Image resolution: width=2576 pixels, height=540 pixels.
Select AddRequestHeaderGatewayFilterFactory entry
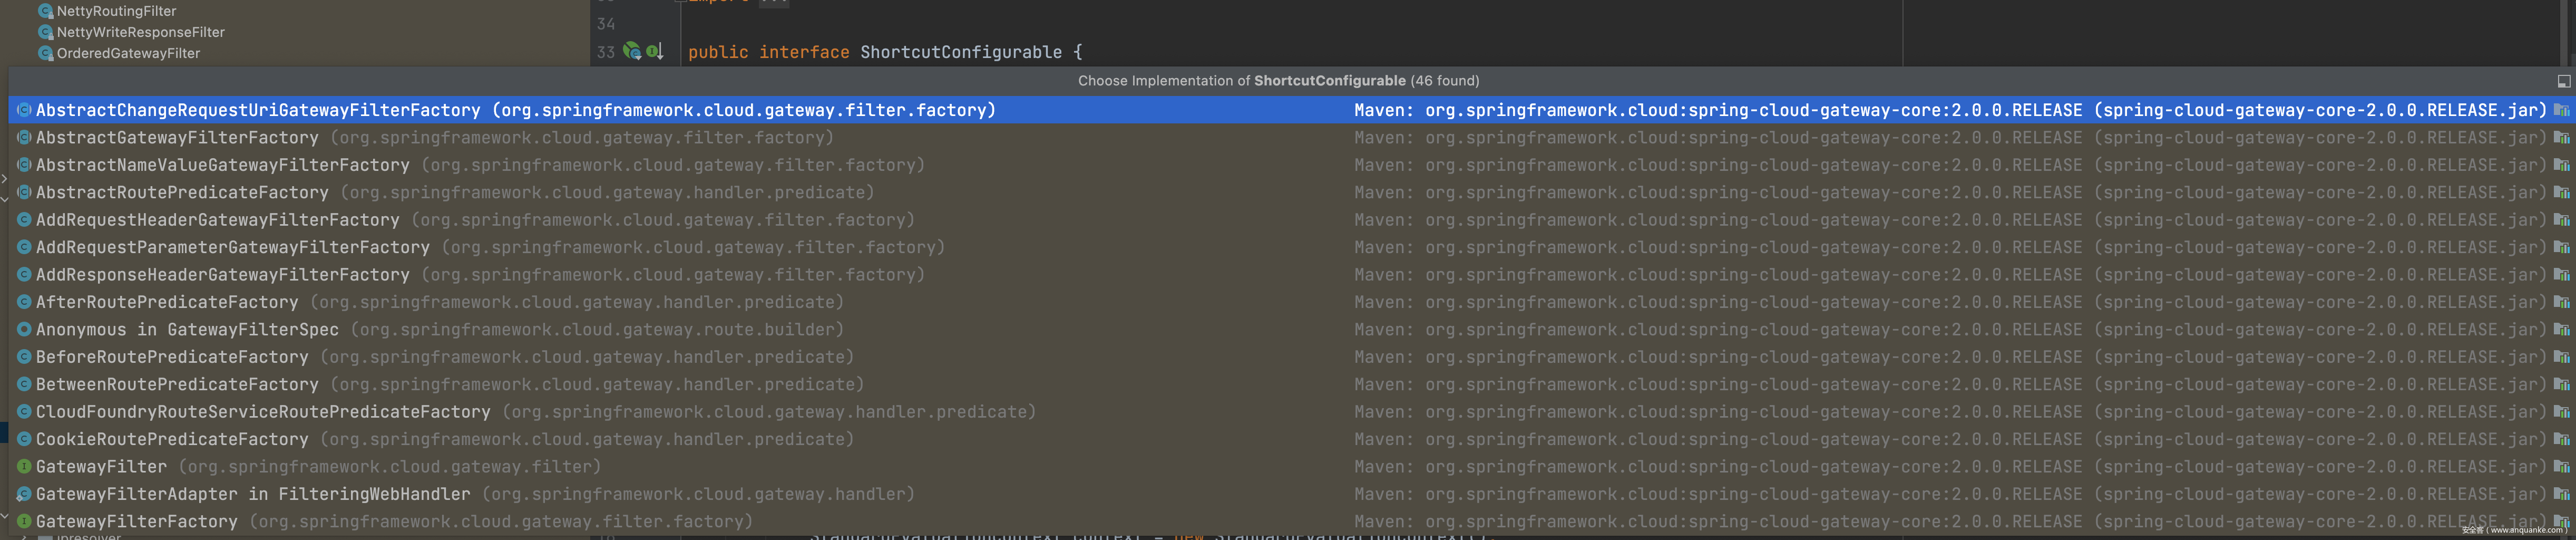coord(217,220)
